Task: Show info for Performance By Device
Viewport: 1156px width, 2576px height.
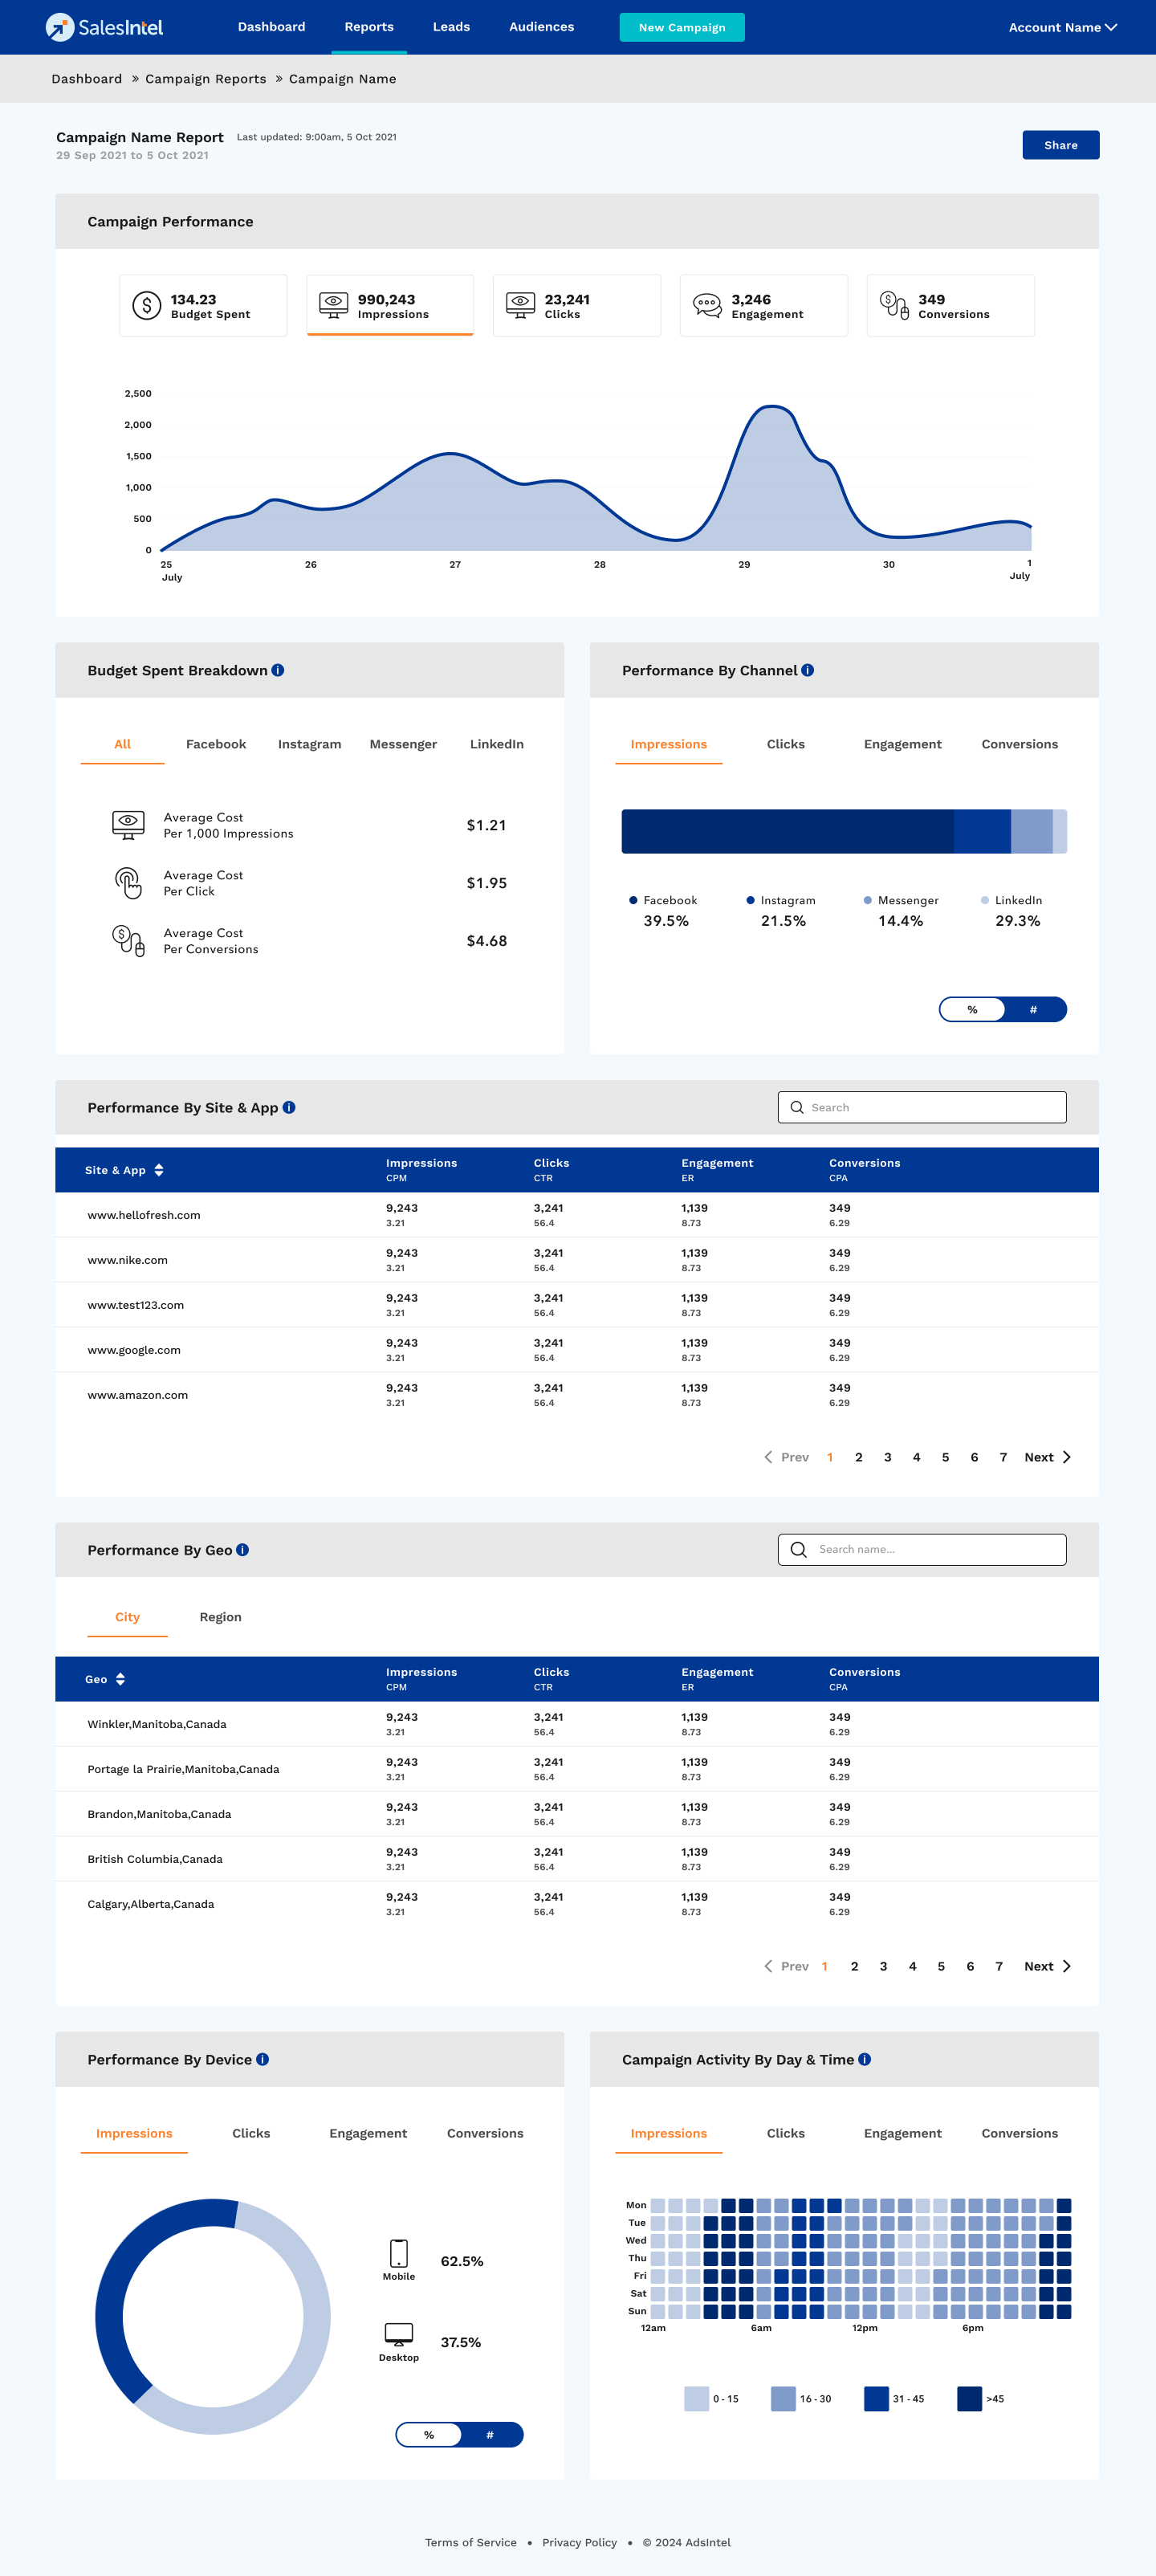Action: [x=263, y=2059]
